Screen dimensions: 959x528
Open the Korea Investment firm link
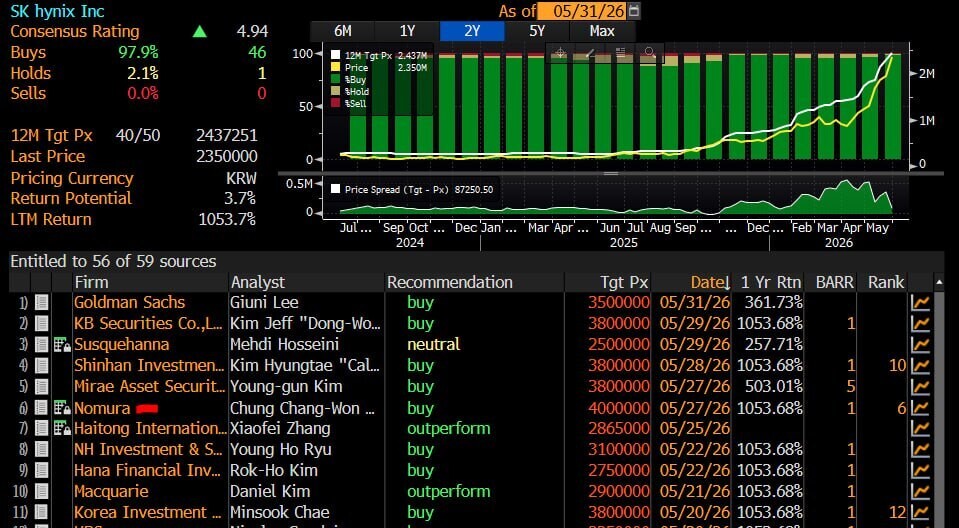click(x=147, y=512)
